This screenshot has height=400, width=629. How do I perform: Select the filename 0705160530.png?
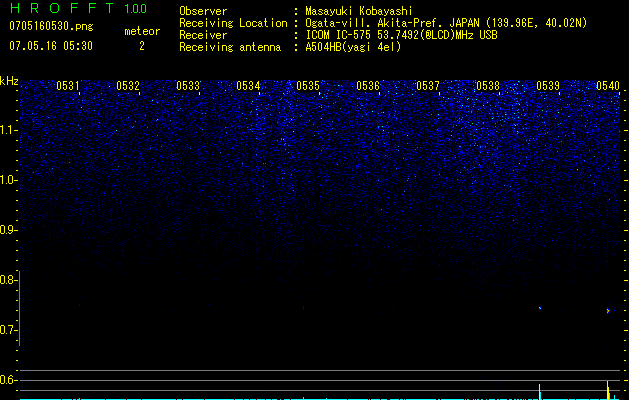tap(51, 26)
